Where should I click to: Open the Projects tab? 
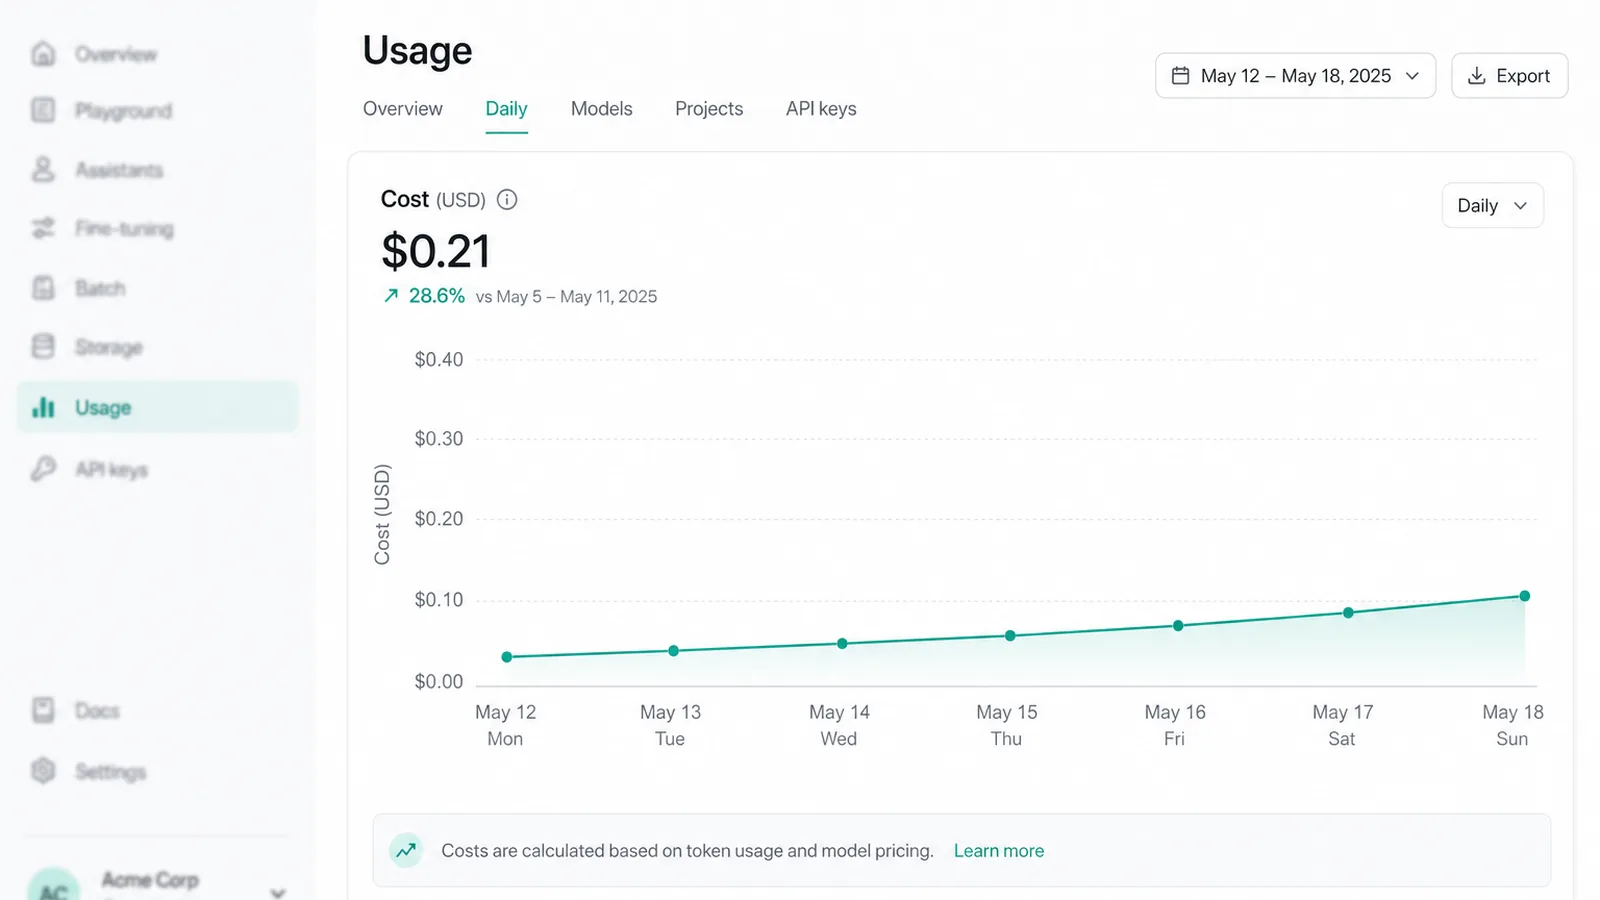709,109
